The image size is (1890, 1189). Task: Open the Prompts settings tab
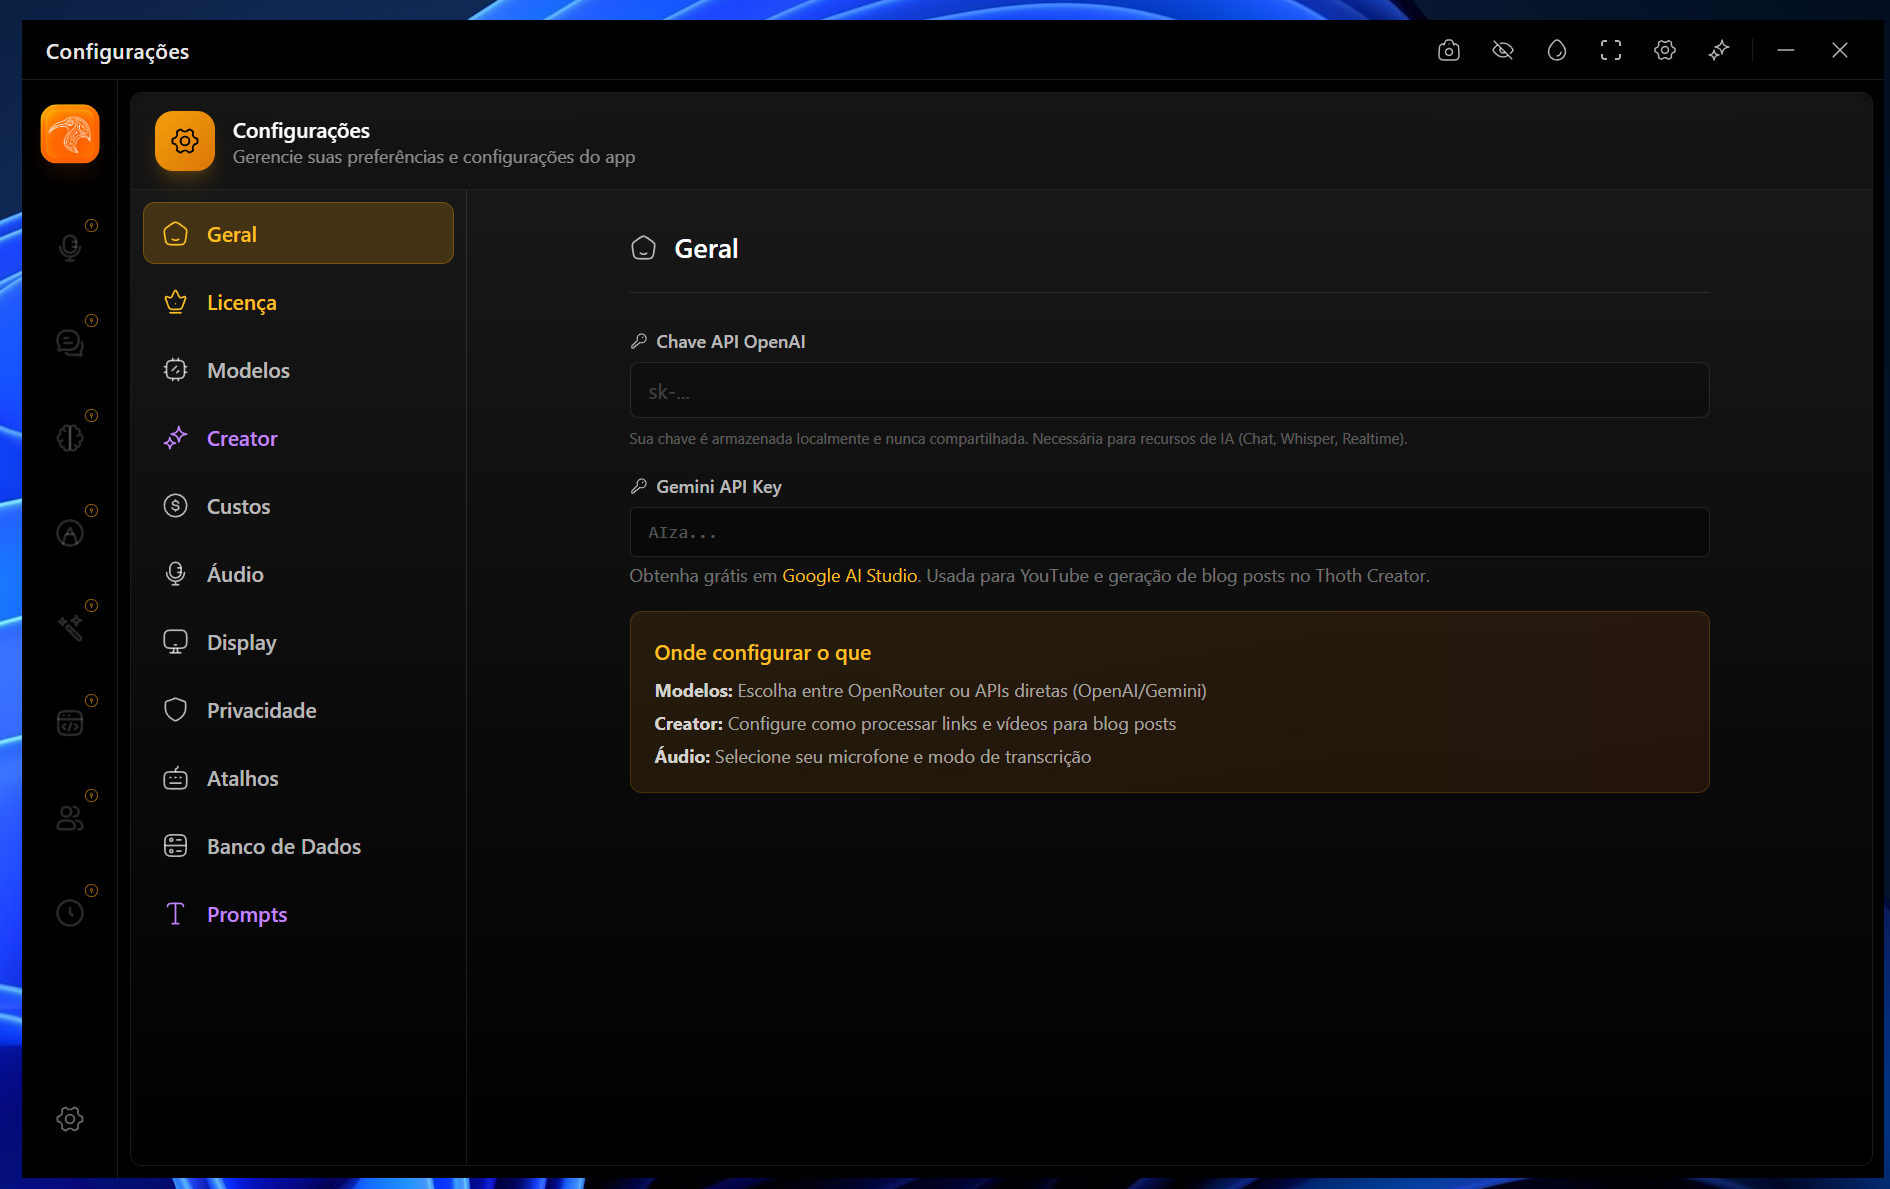coord(298,914)
